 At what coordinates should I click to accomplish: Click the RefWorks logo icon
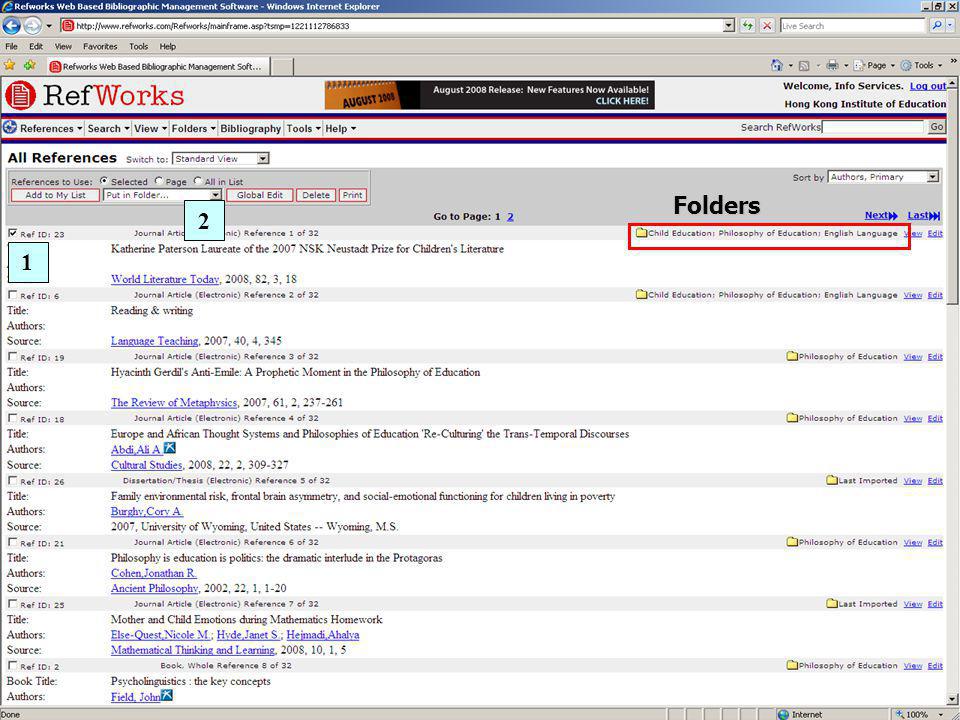pos(20,95)
